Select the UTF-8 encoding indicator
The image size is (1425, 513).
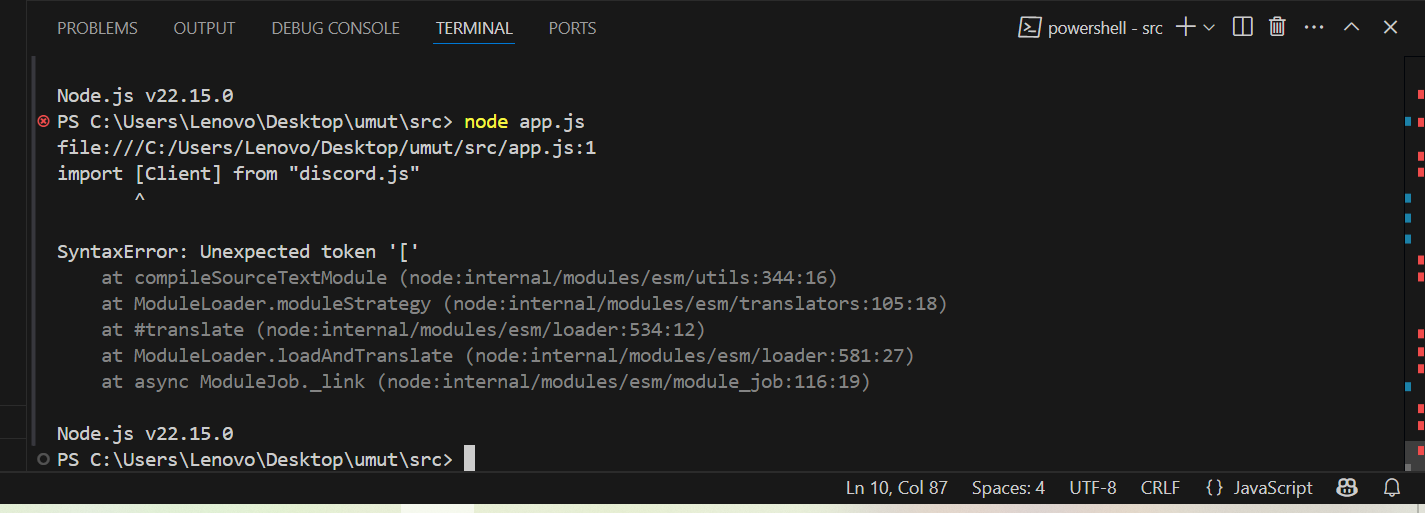[x=1093, y=488]
